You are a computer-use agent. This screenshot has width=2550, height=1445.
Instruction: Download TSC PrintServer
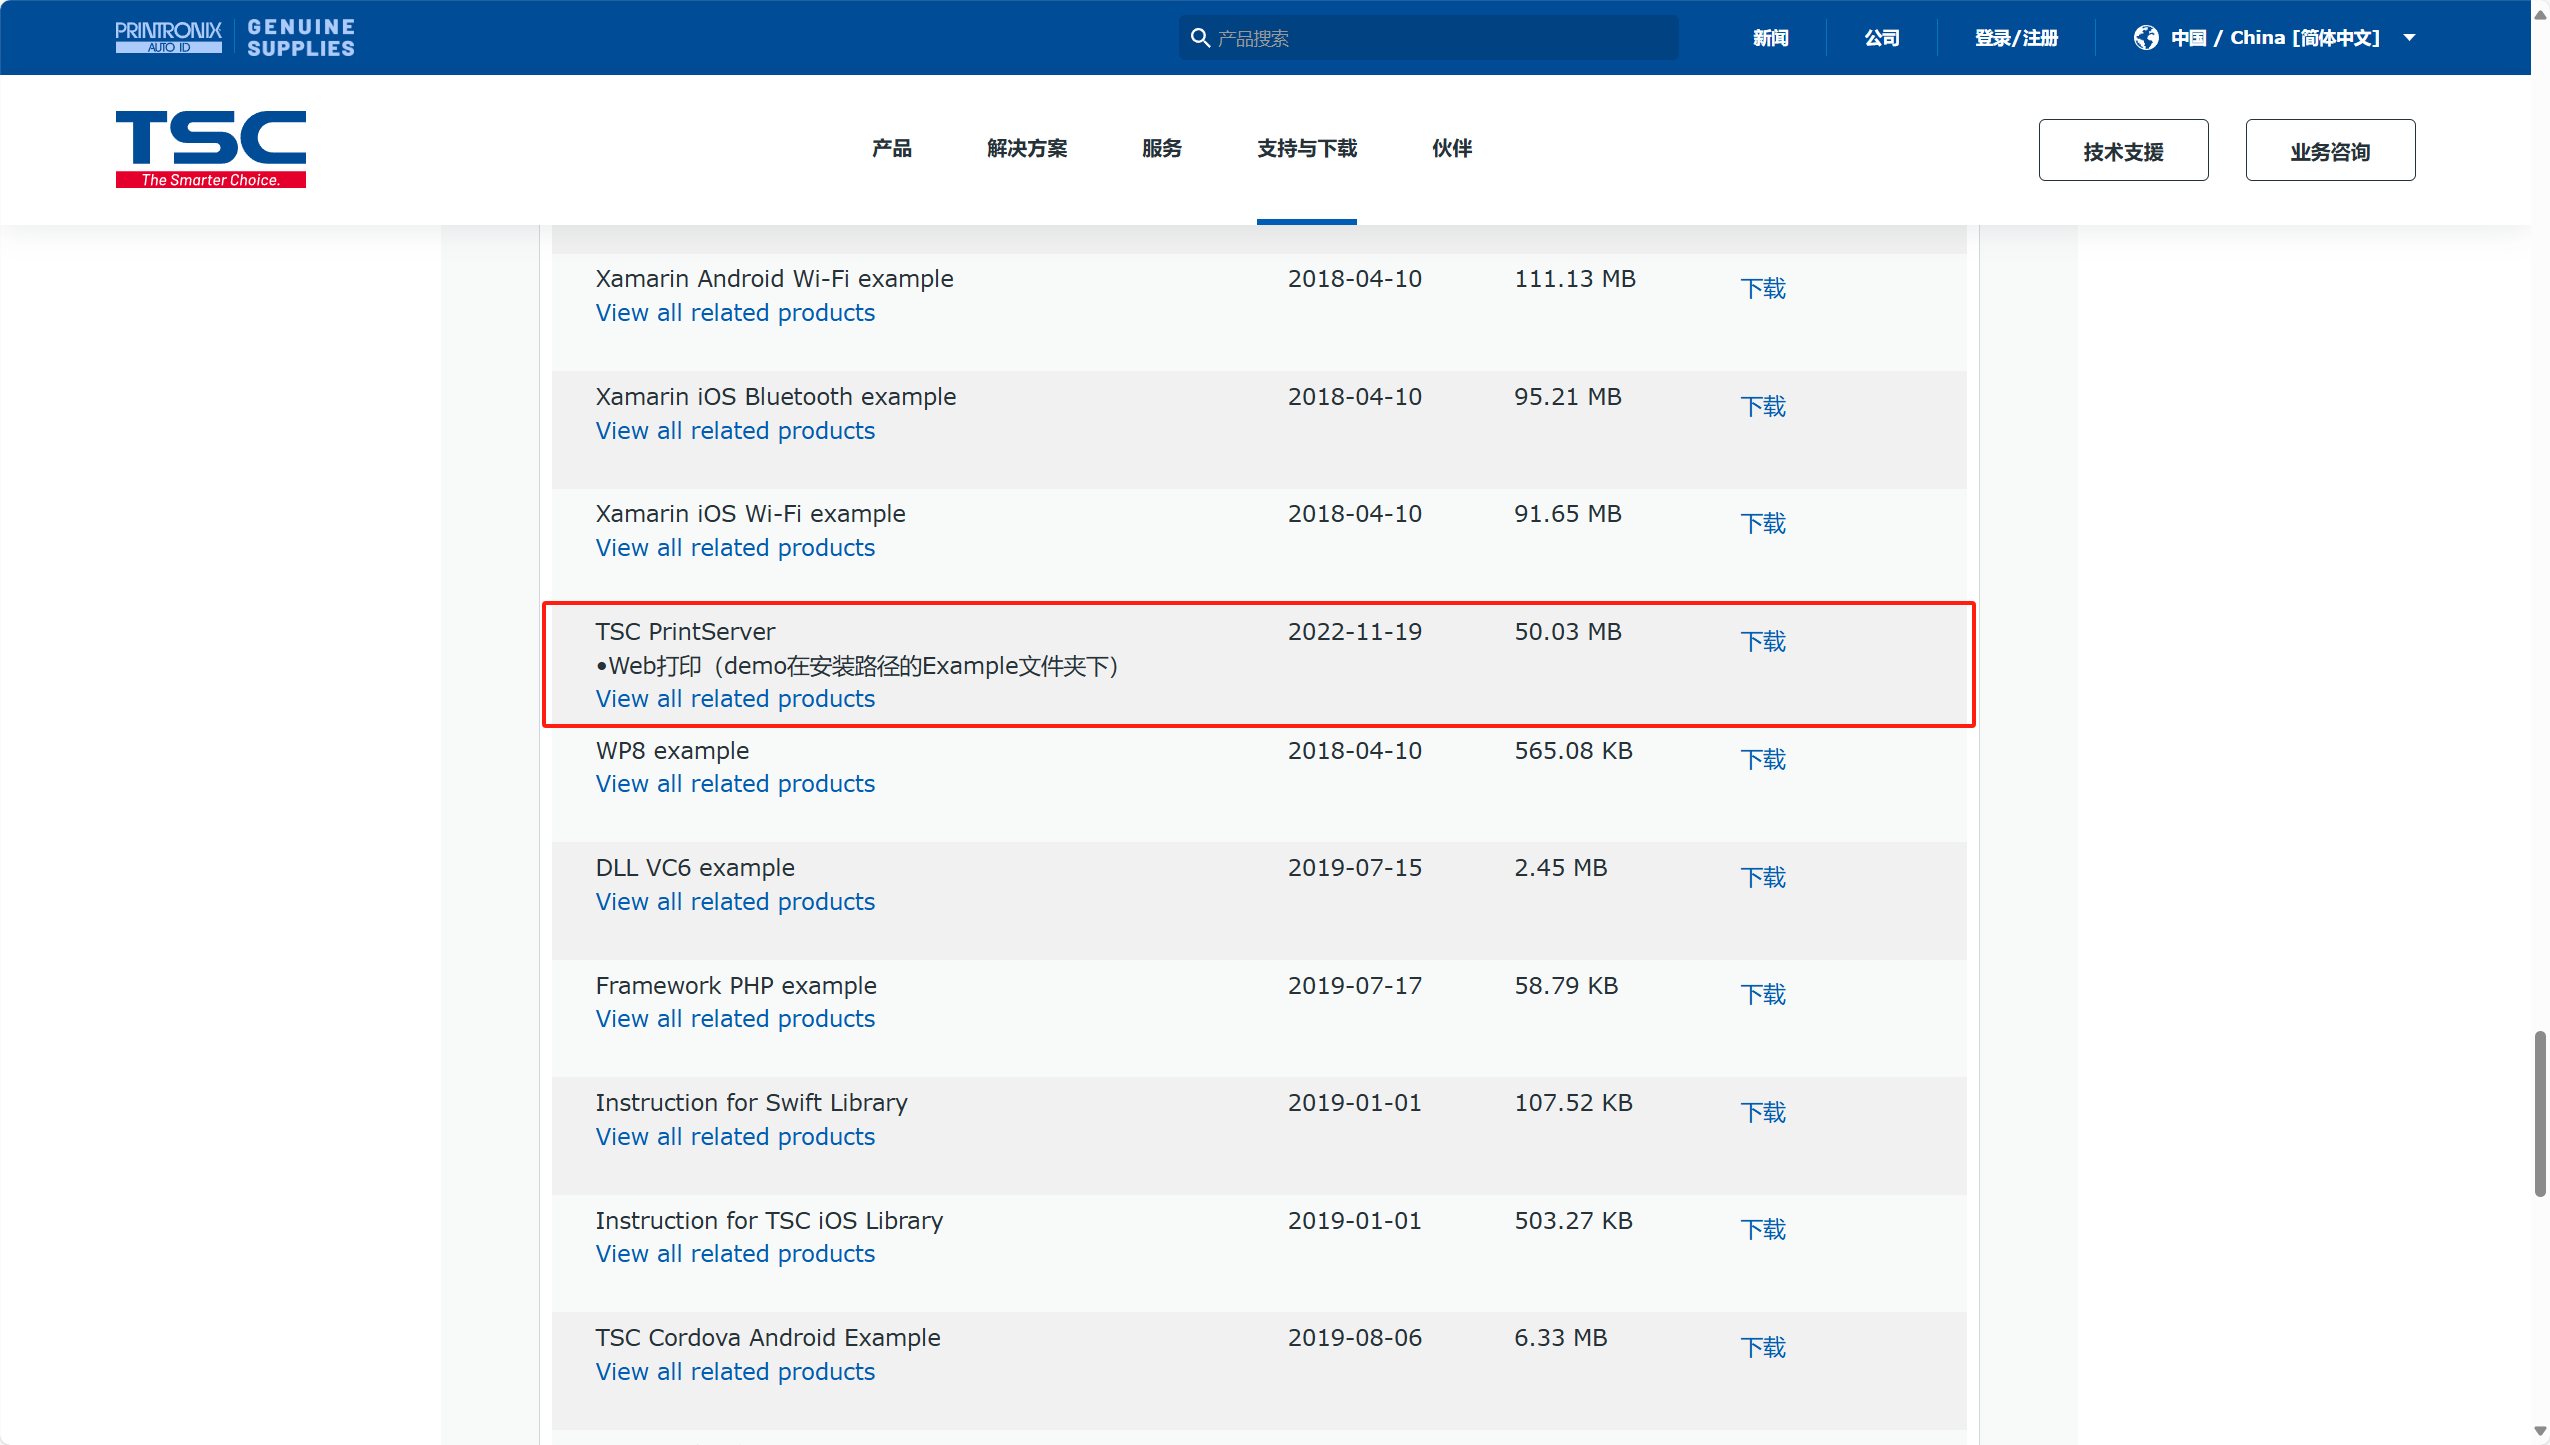pos(1763,642)
